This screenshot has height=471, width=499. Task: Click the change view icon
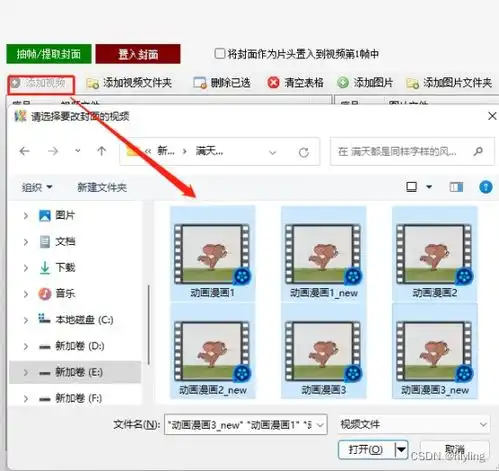coord(412,187)
